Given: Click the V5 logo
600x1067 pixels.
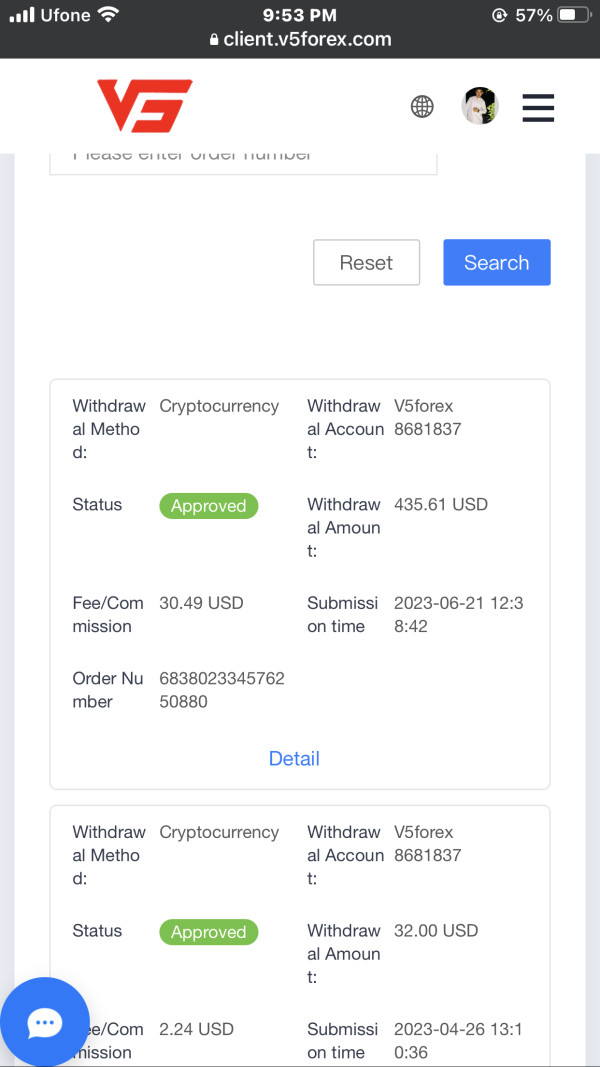Looking at the screenshot, I should [145, 106].
